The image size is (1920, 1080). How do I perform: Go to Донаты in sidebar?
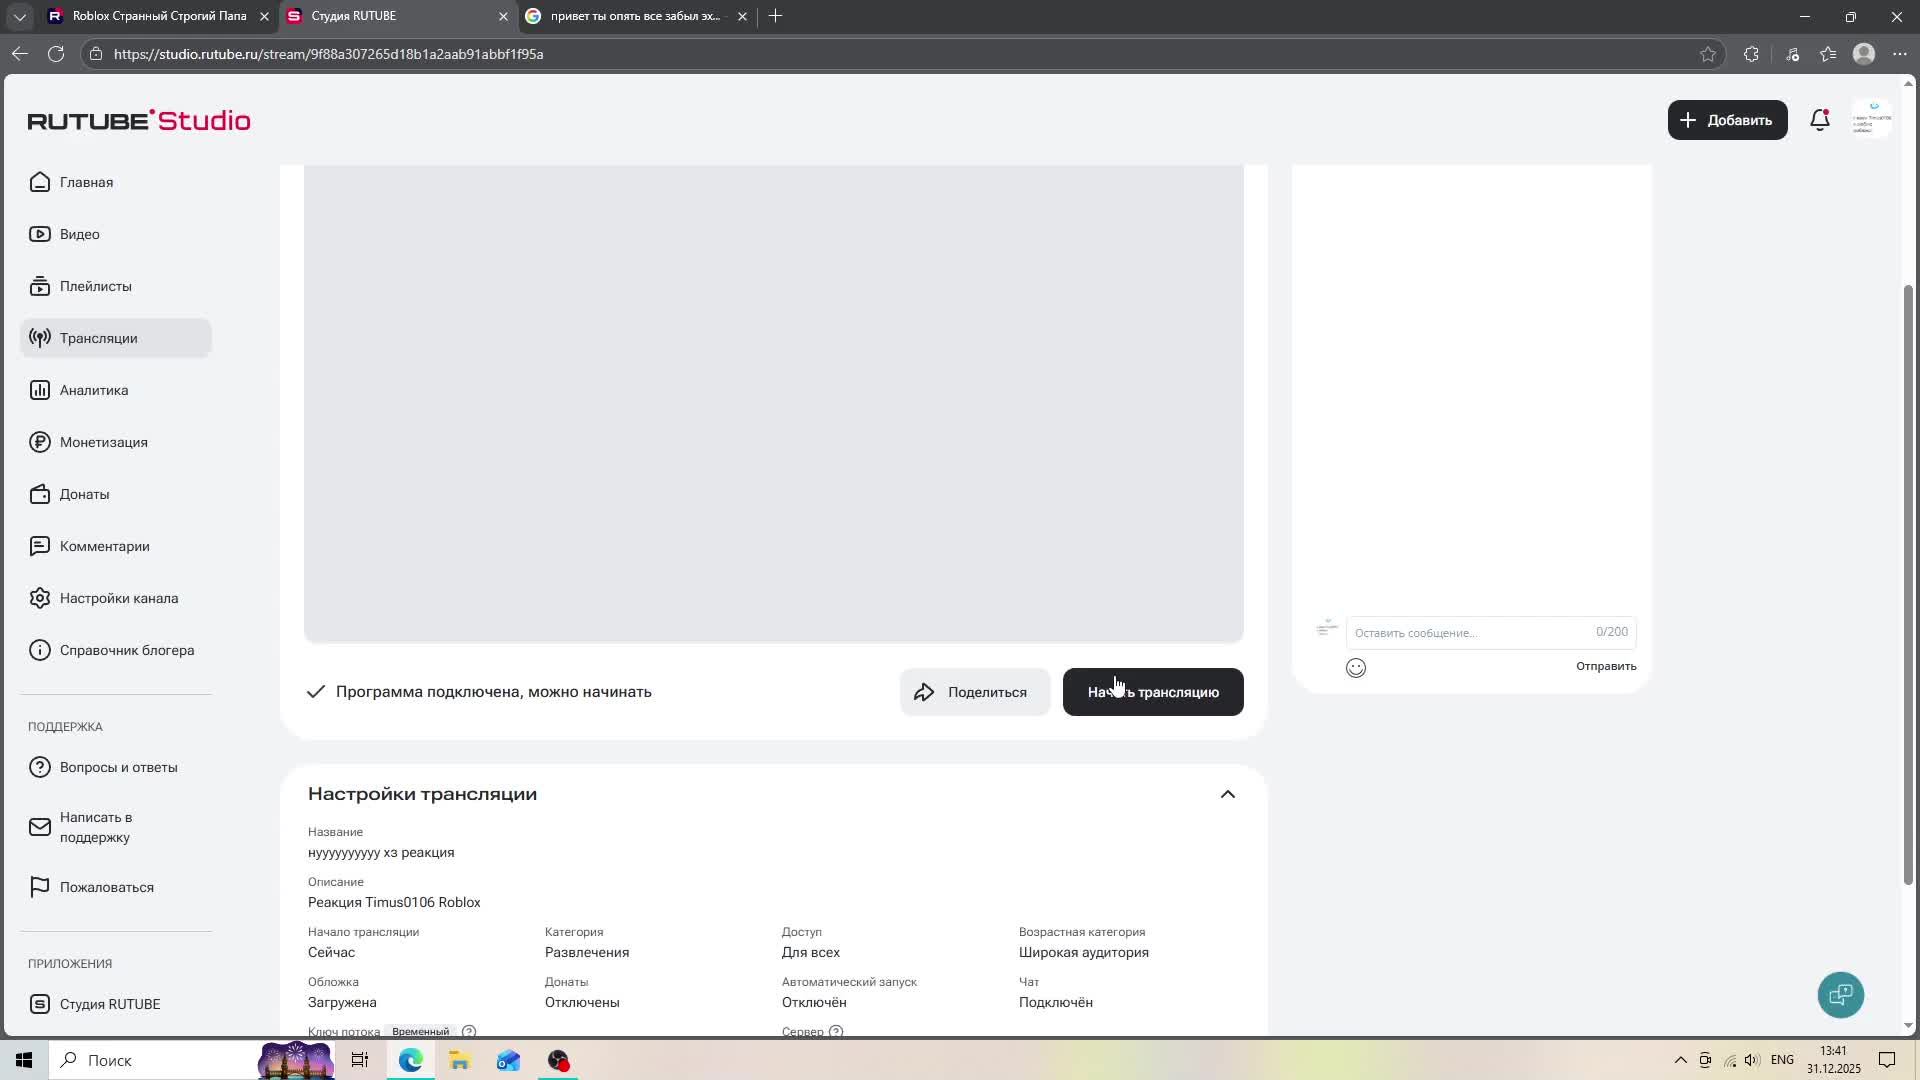[84, 494]
